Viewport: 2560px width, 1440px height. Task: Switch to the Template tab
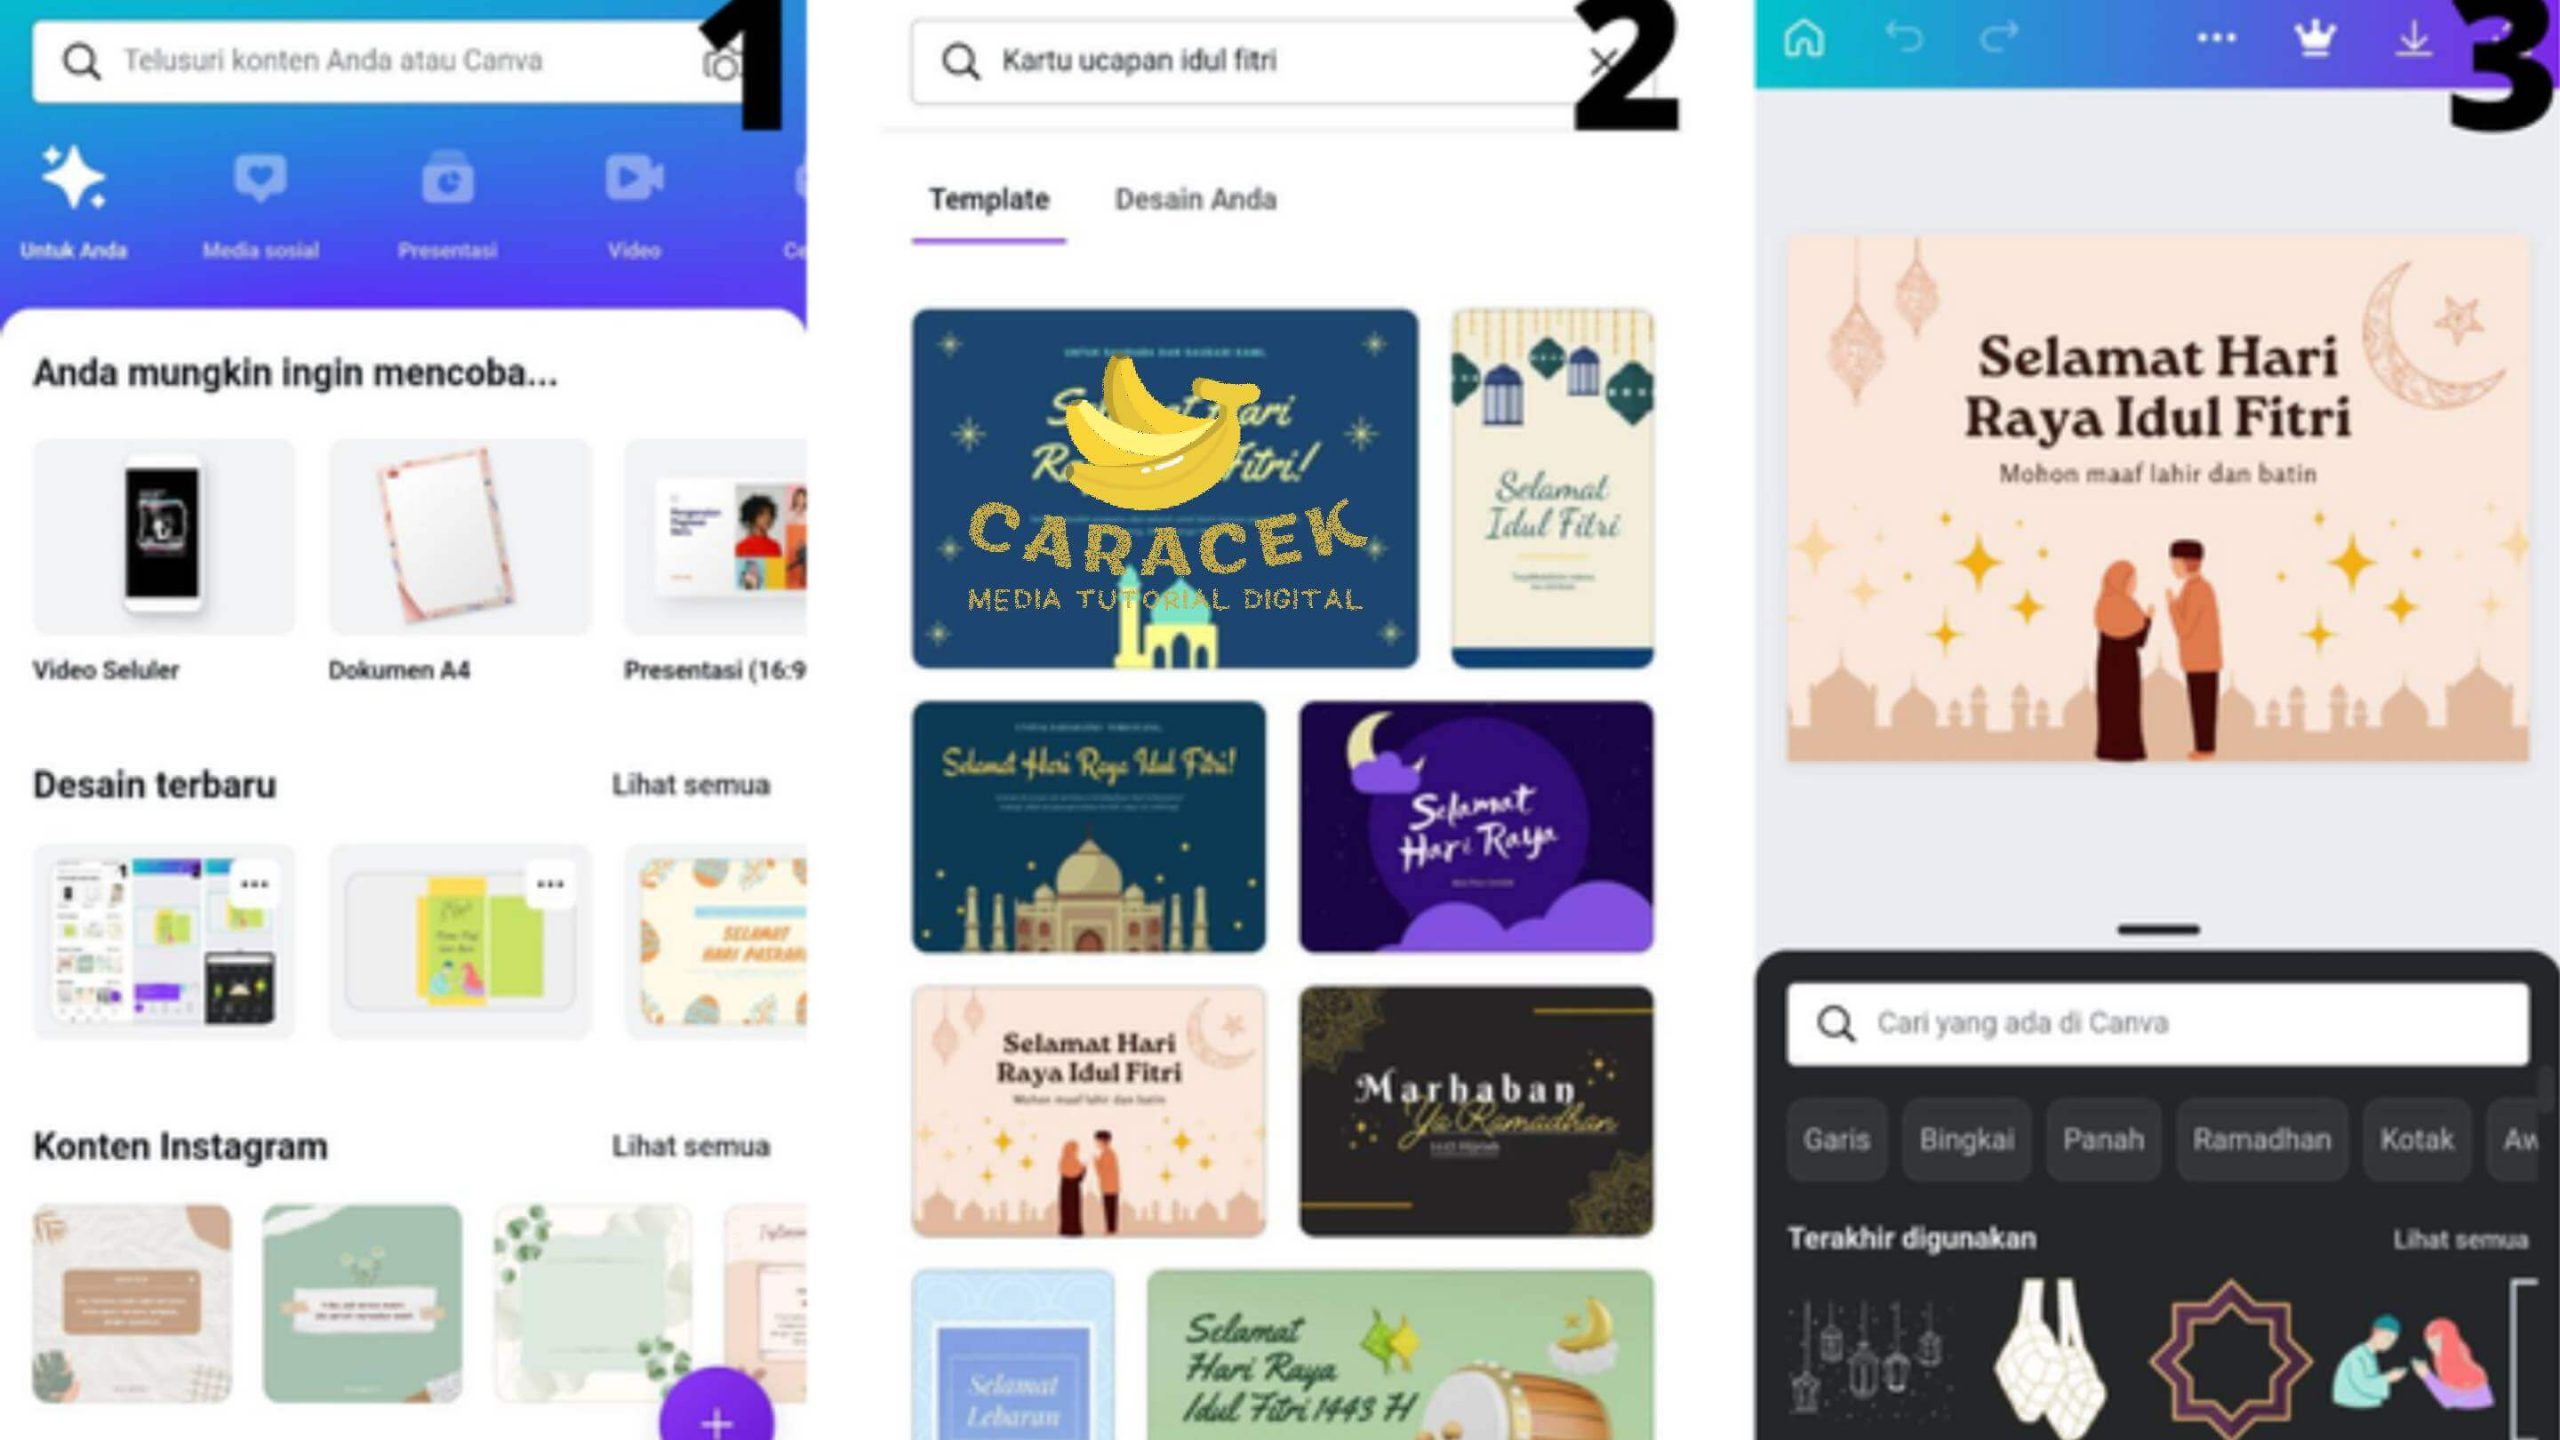tap(990, 197)
